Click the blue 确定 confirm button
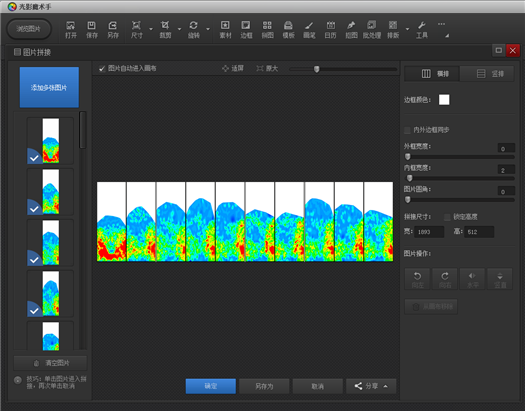This screenshot has width=525, height=411. (x=211, y=386)
